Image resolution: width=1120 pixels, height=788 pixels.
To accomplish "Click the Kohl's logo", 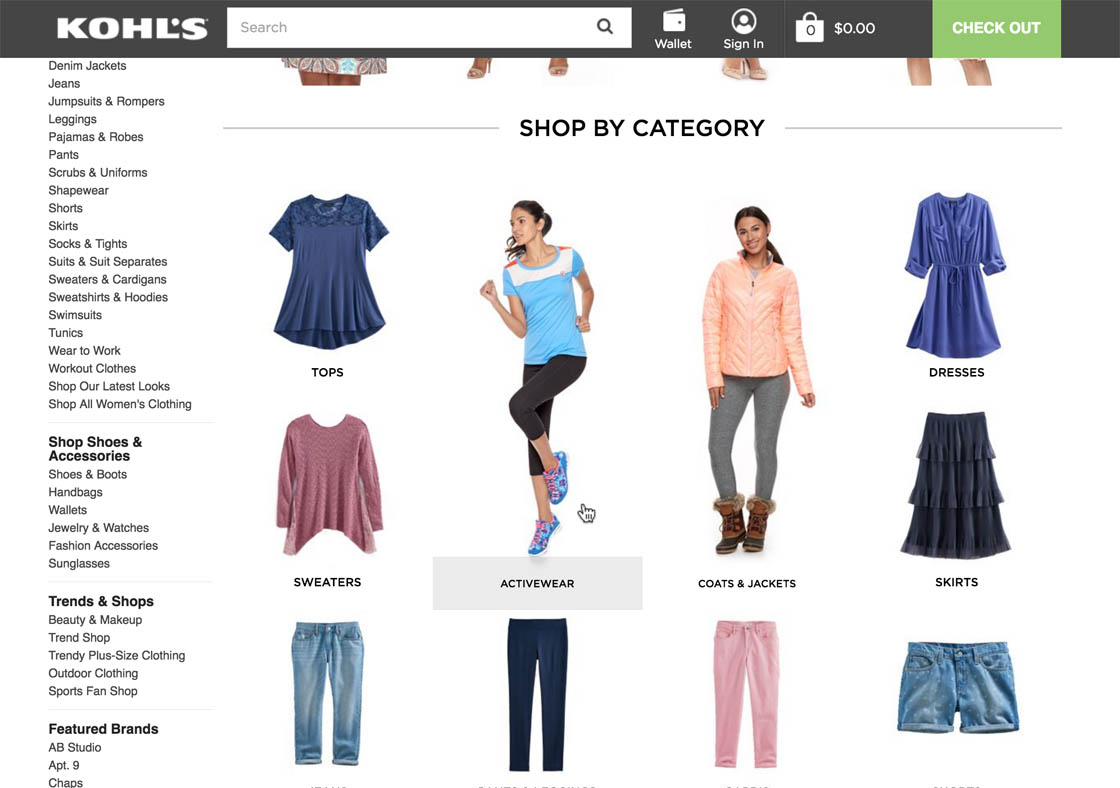I will point(132,28).
